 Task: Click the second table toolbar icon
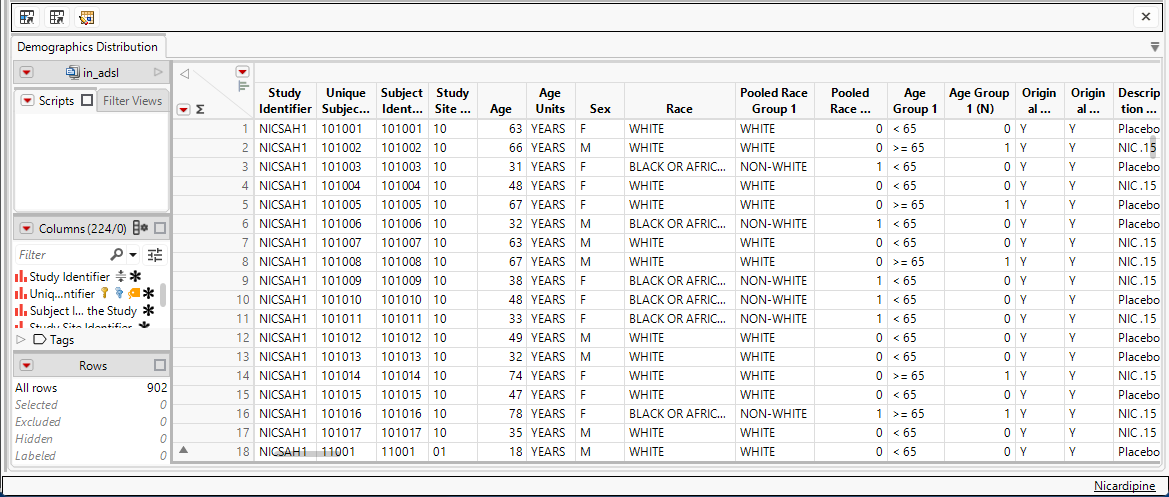(56, 17)
